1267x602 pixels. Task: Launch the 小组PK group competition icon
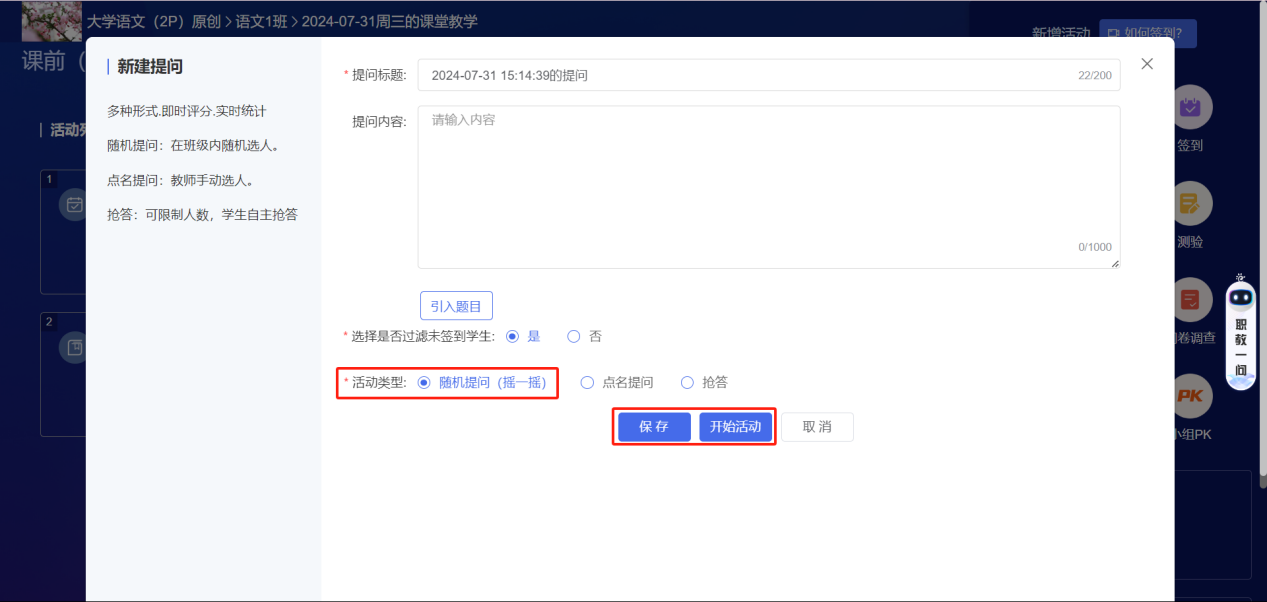pyautogui.click(x=1190, y=396)
